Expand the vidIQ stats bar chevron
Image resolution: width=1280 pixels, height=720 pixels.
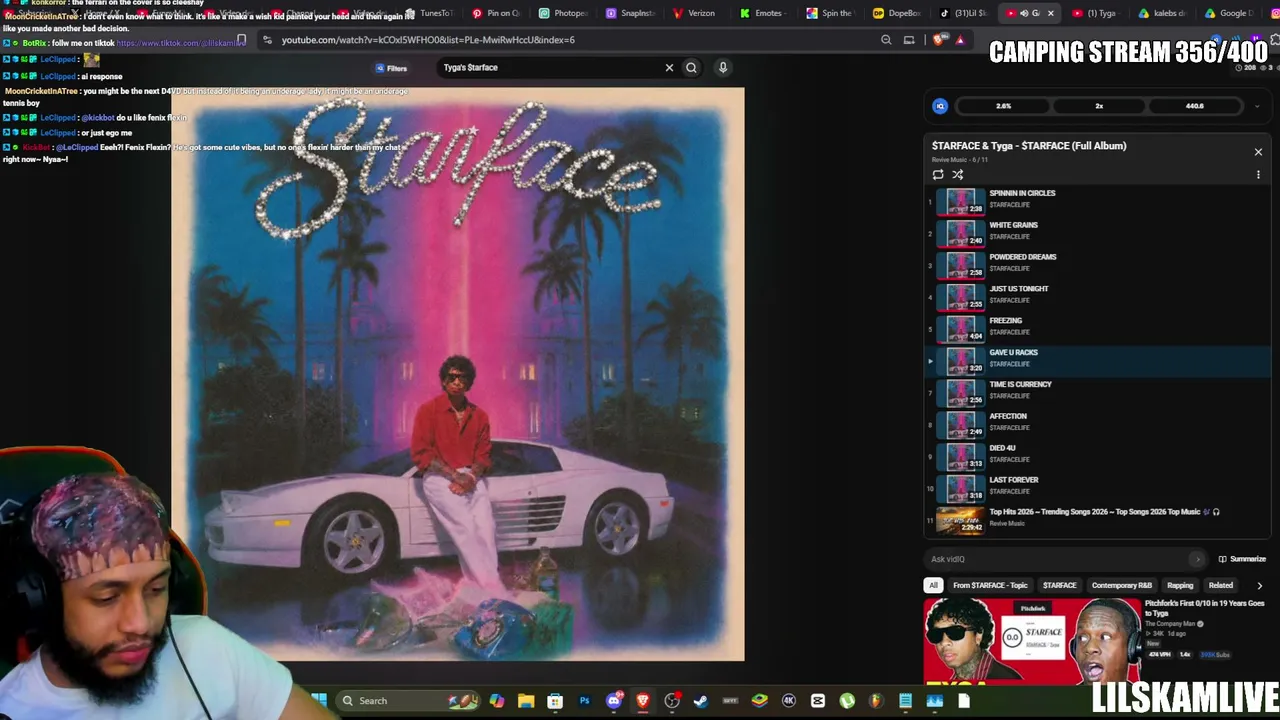pos(1257,106)
